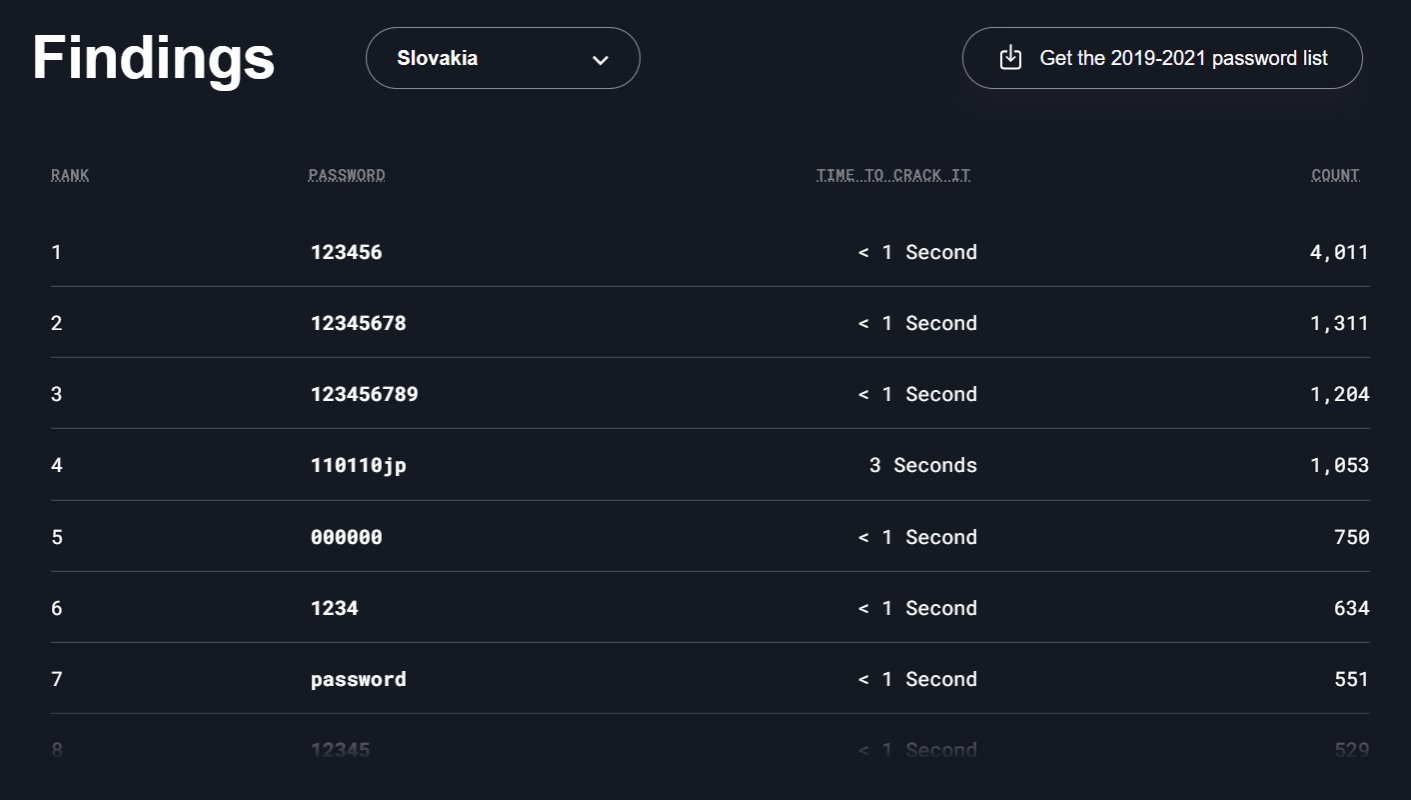Select the 110110jp password entry
This screenshot has width=1411, height=800.
(358, 465)
